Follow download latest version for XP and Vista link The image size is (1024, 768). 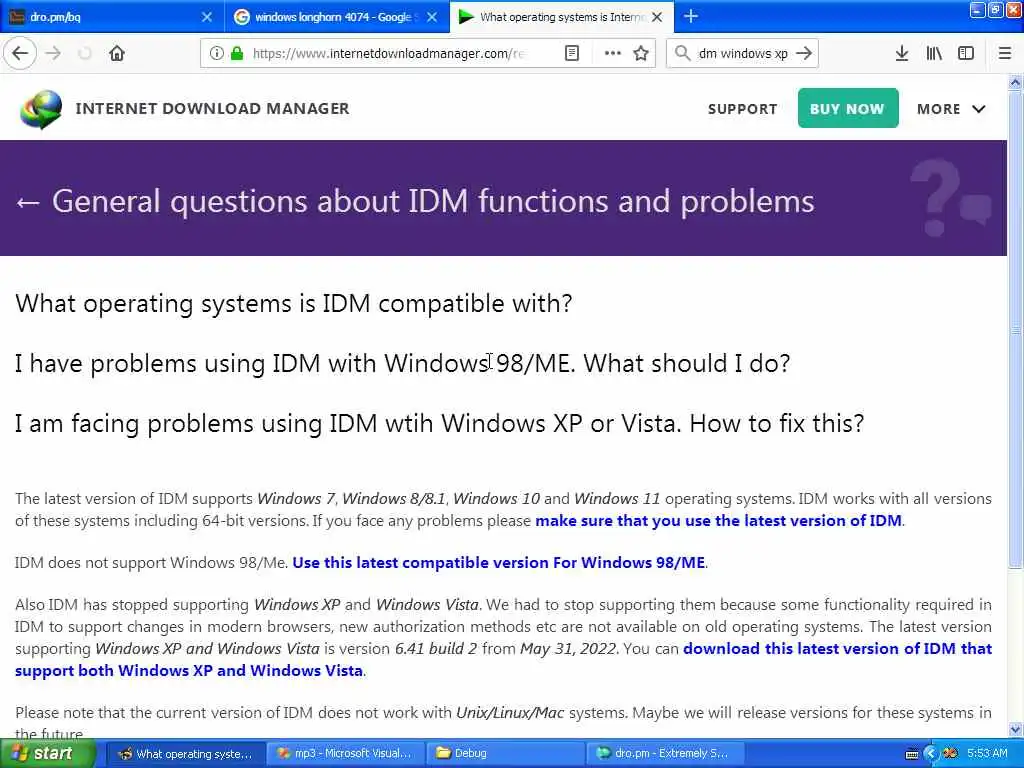(x=504, y=660)
